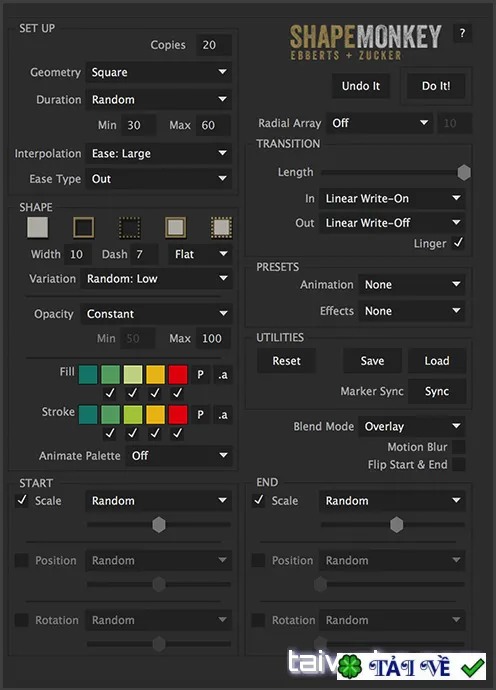Click the Do It! button

[436, 86]
